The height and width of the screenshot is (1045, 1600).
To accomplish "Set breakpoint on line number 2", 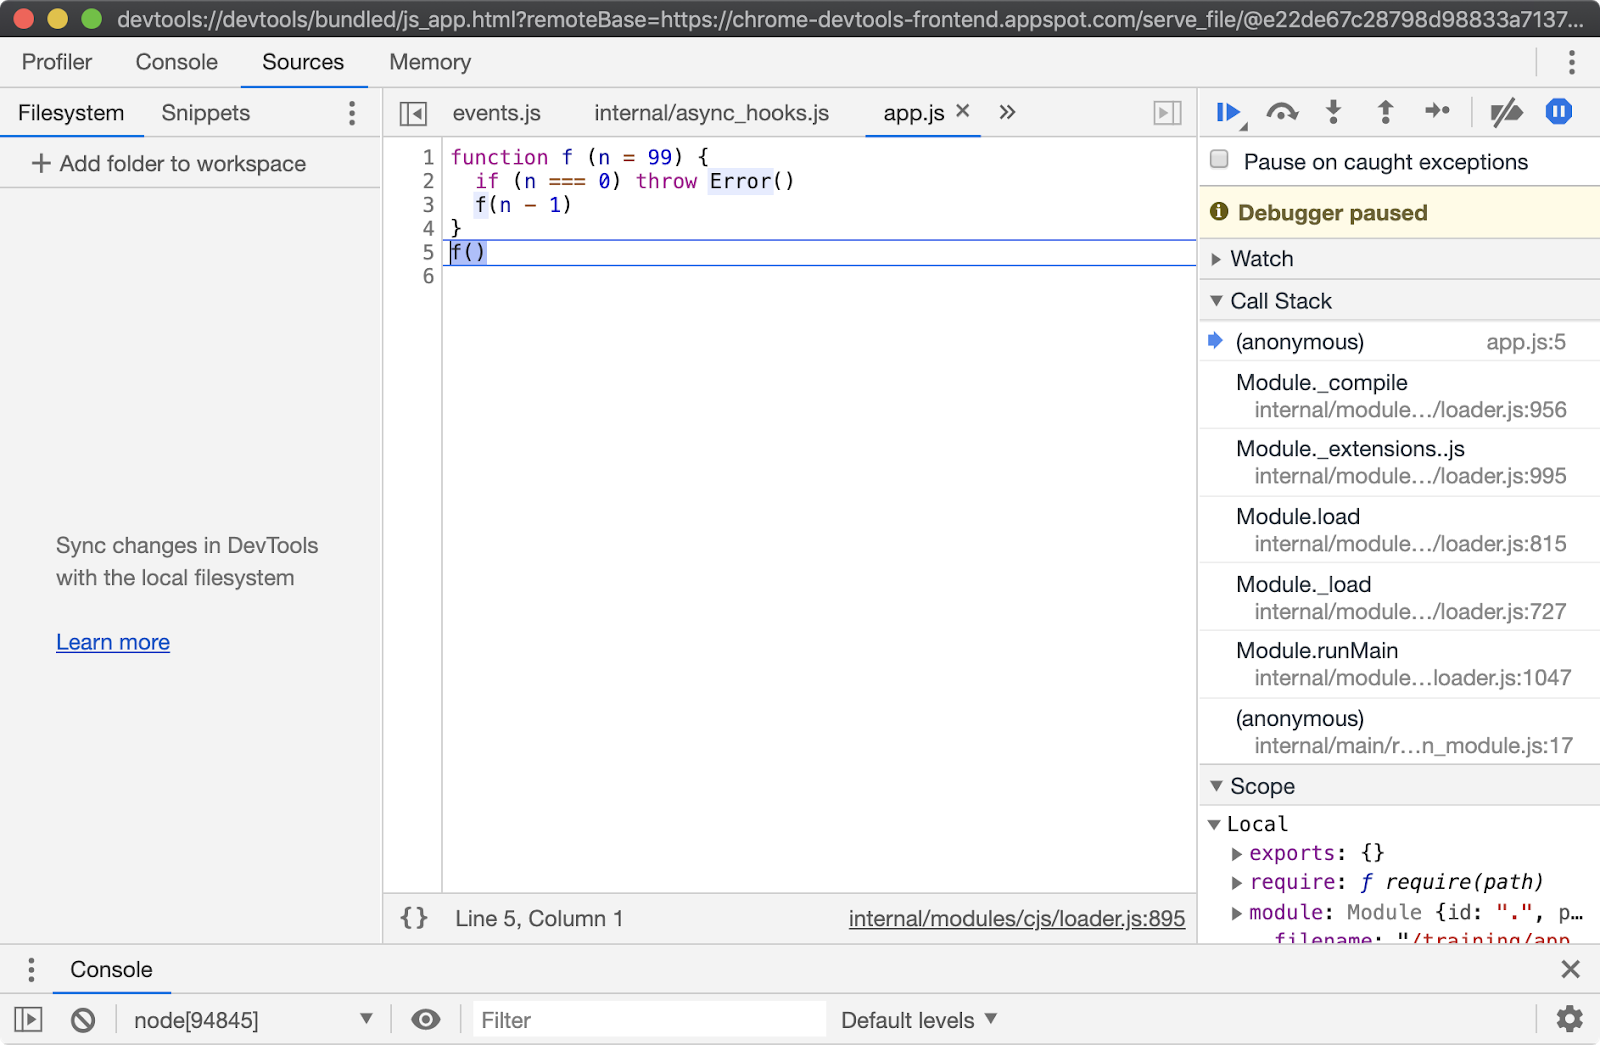I will tap(428, 181).
